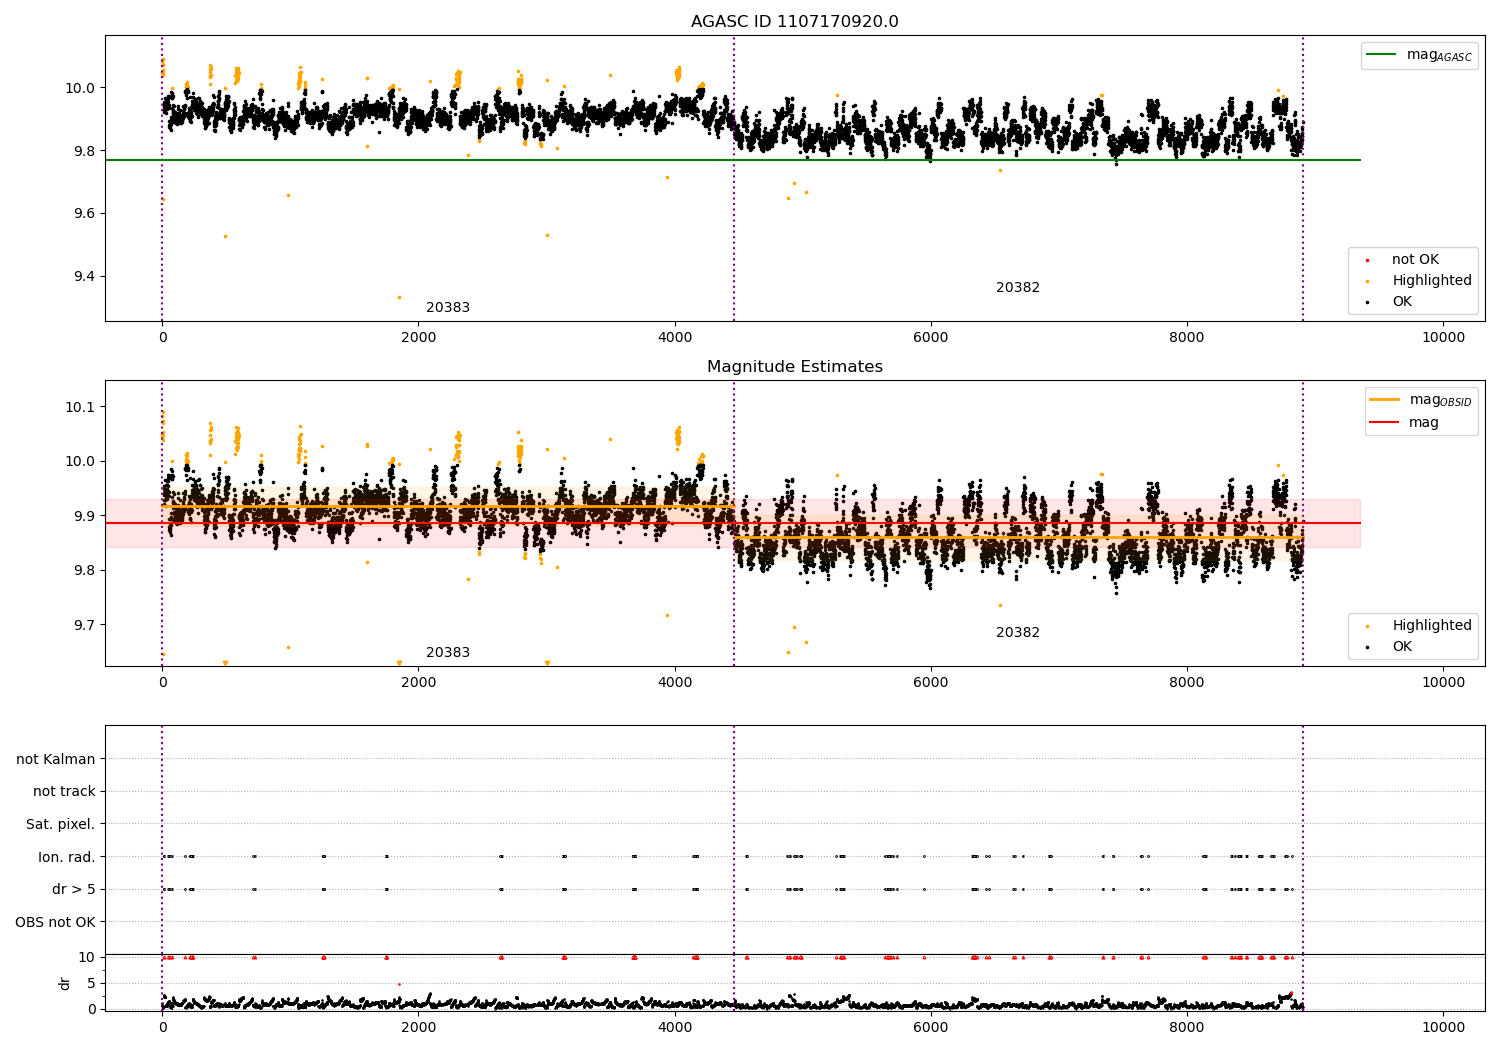Click x-tick 2000 under the dr panel

click(418, 1028)
